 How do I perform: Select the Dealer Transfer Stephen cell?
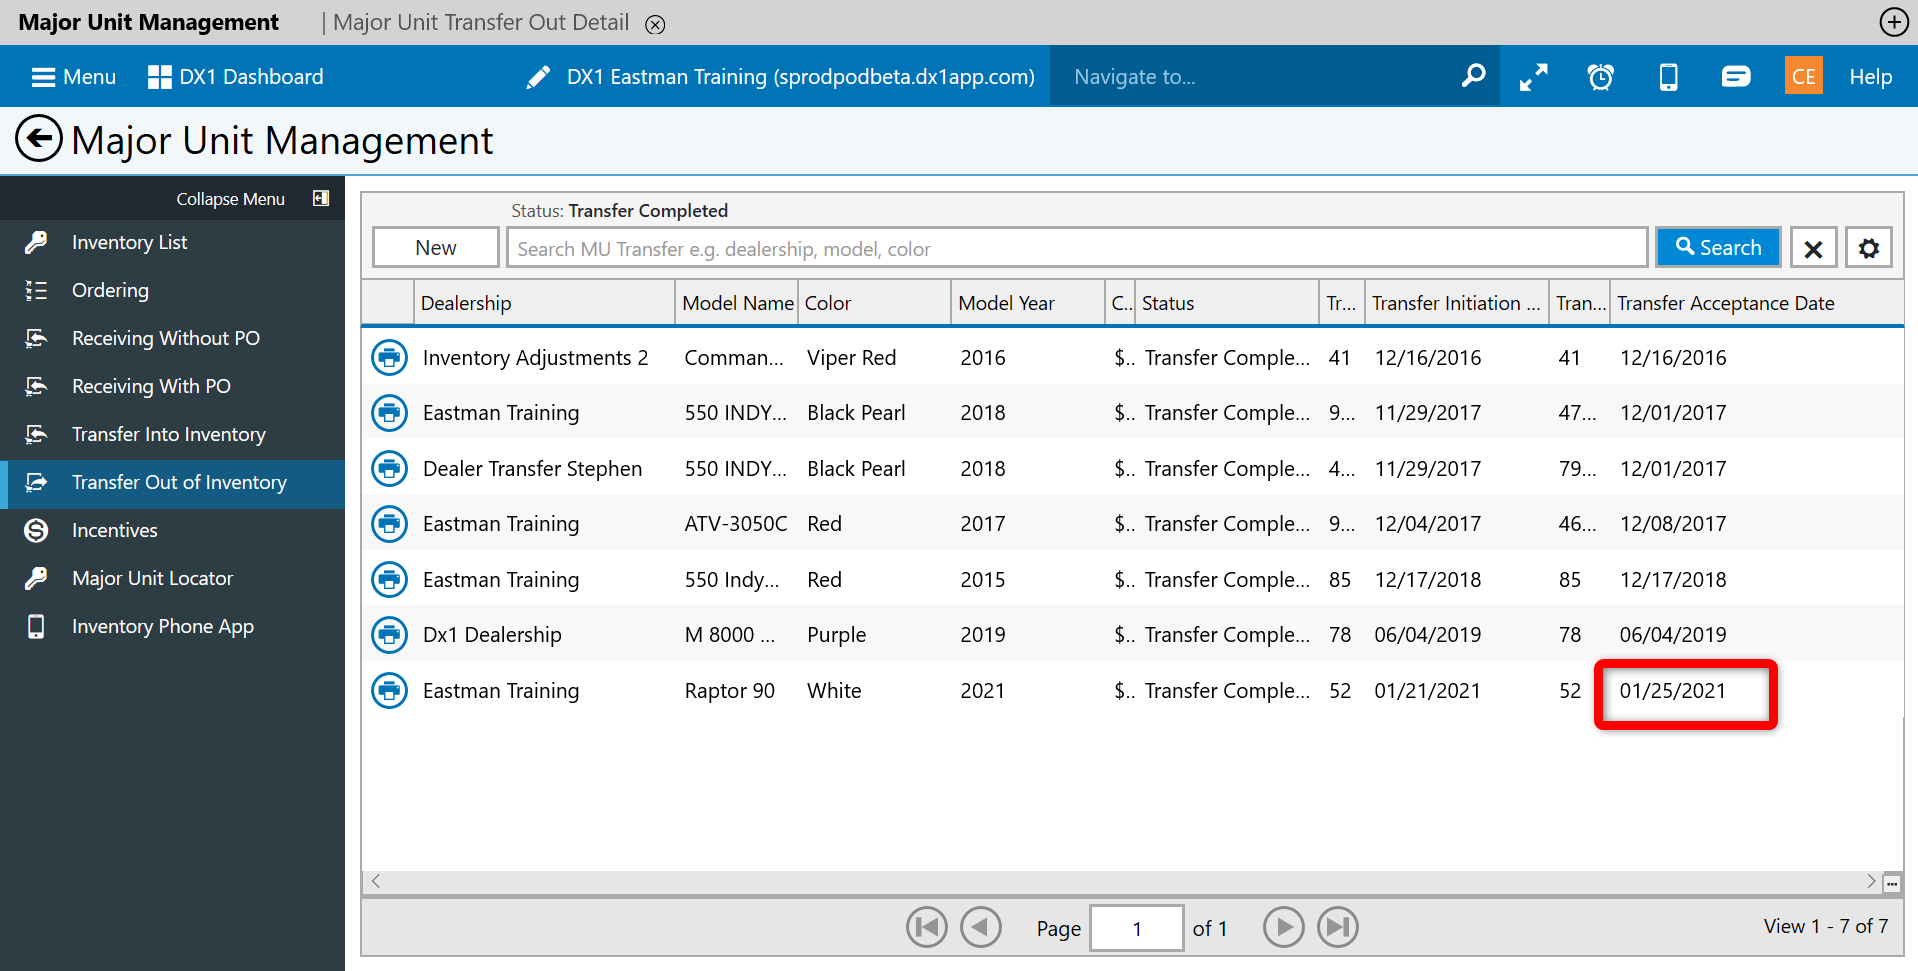[x=532, y=469]
